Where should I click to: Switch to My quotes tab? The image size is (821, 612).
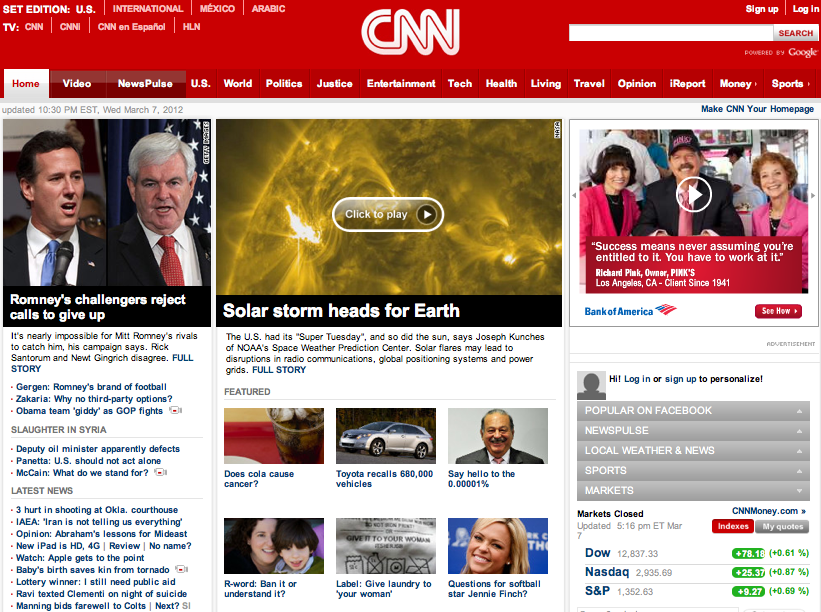[782, 526]
